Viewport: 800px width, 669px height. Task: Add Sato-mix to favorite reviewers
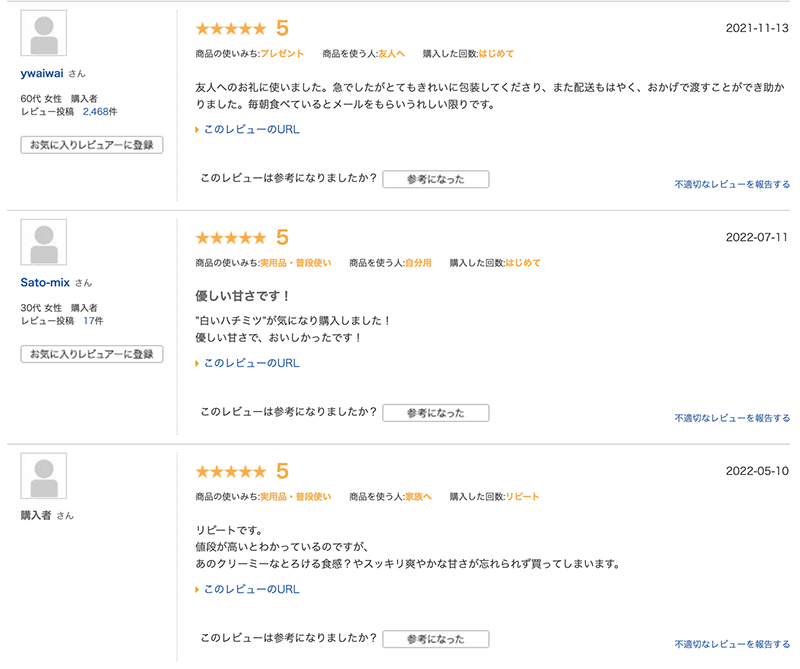click(x=92, y=354)
